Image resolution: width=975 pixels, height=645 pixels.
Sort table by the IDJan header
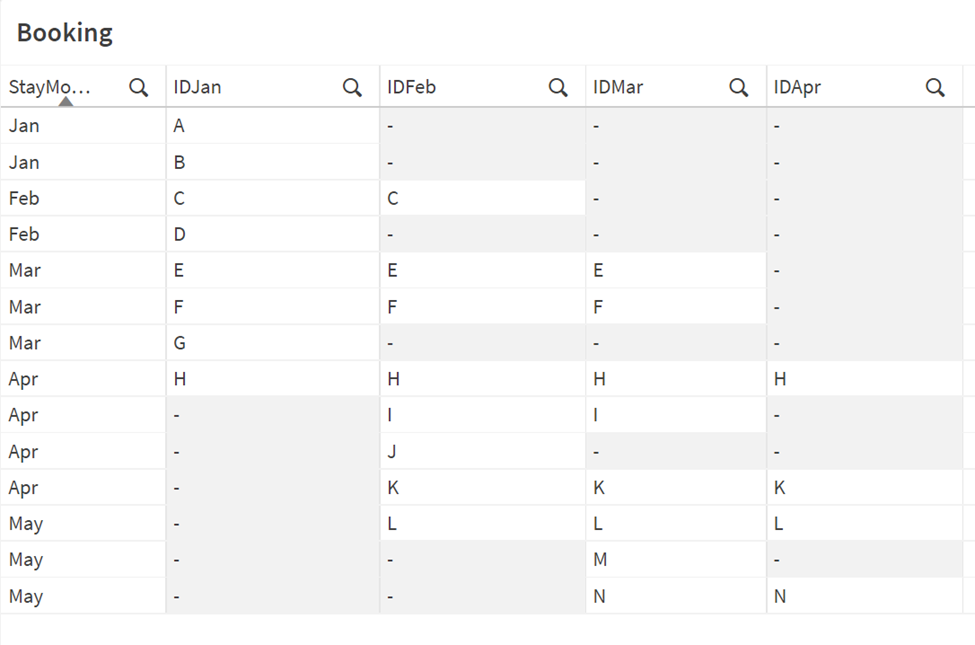pos(198,88)
